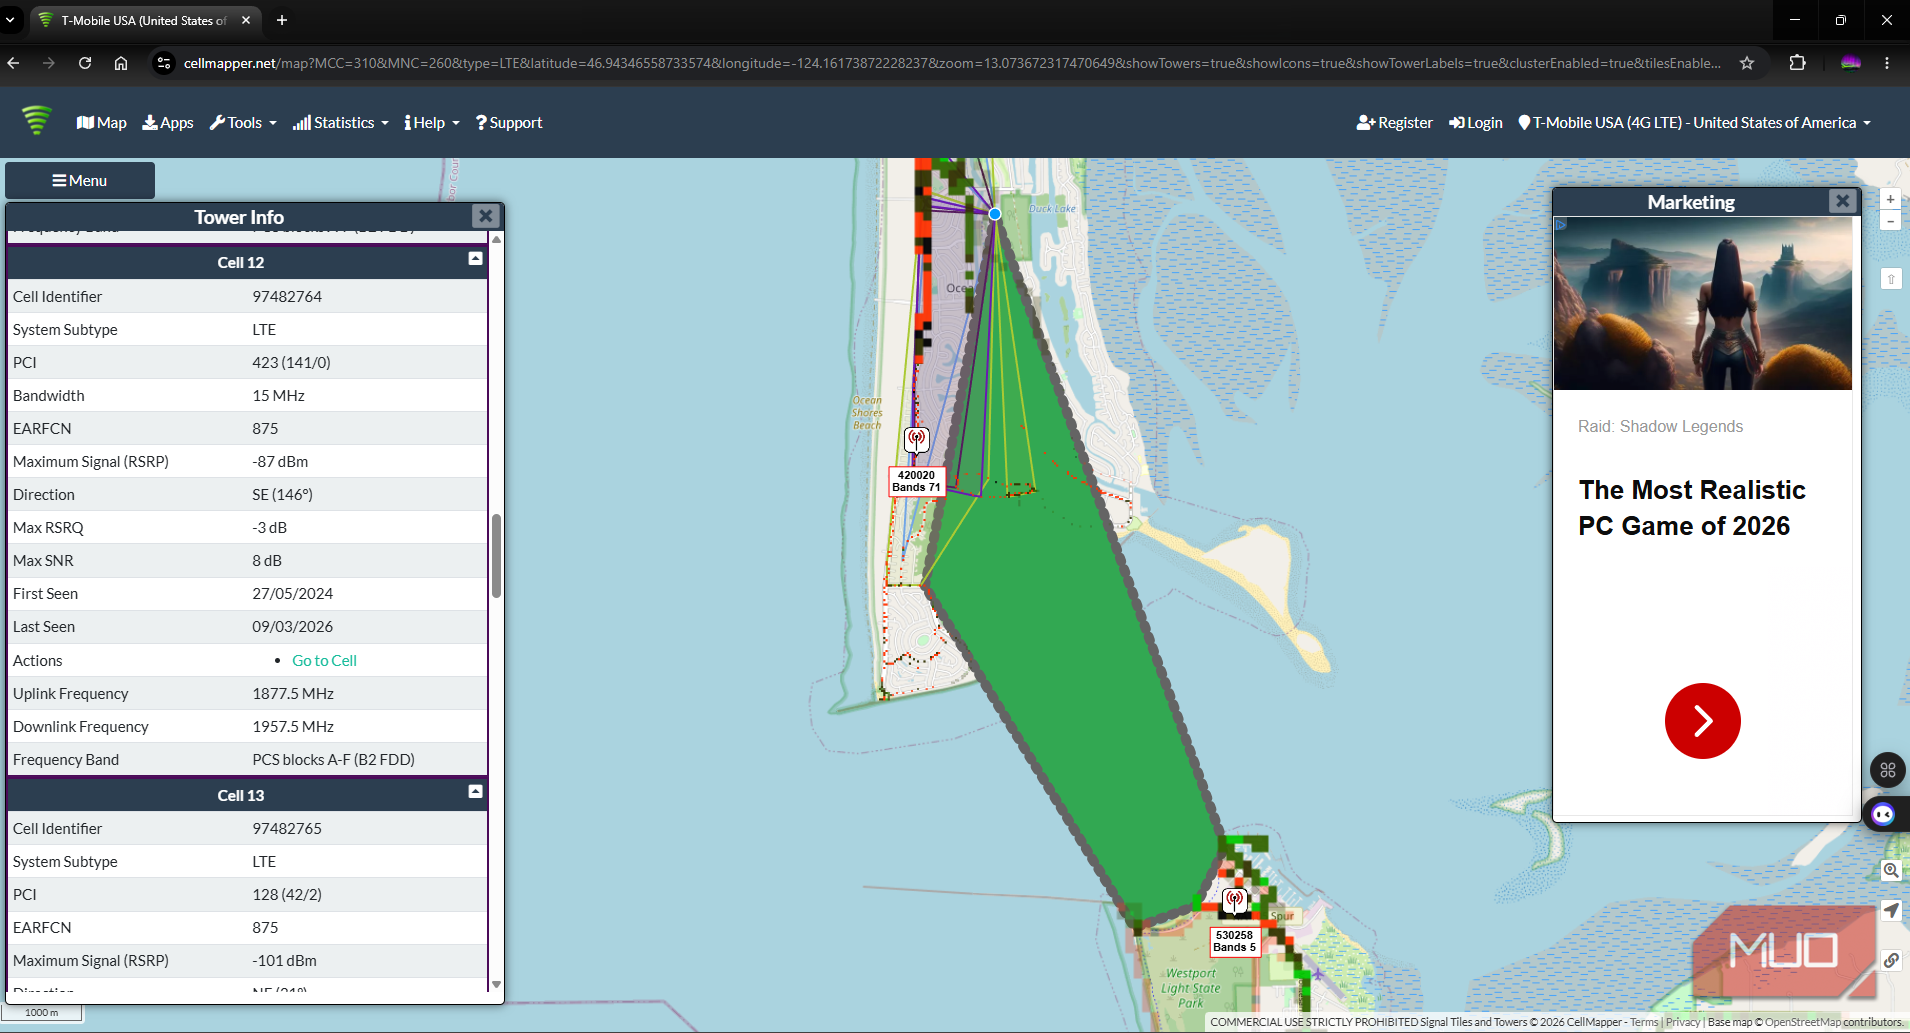
Task: Click the blue selected tower dot
Action: 995,214
